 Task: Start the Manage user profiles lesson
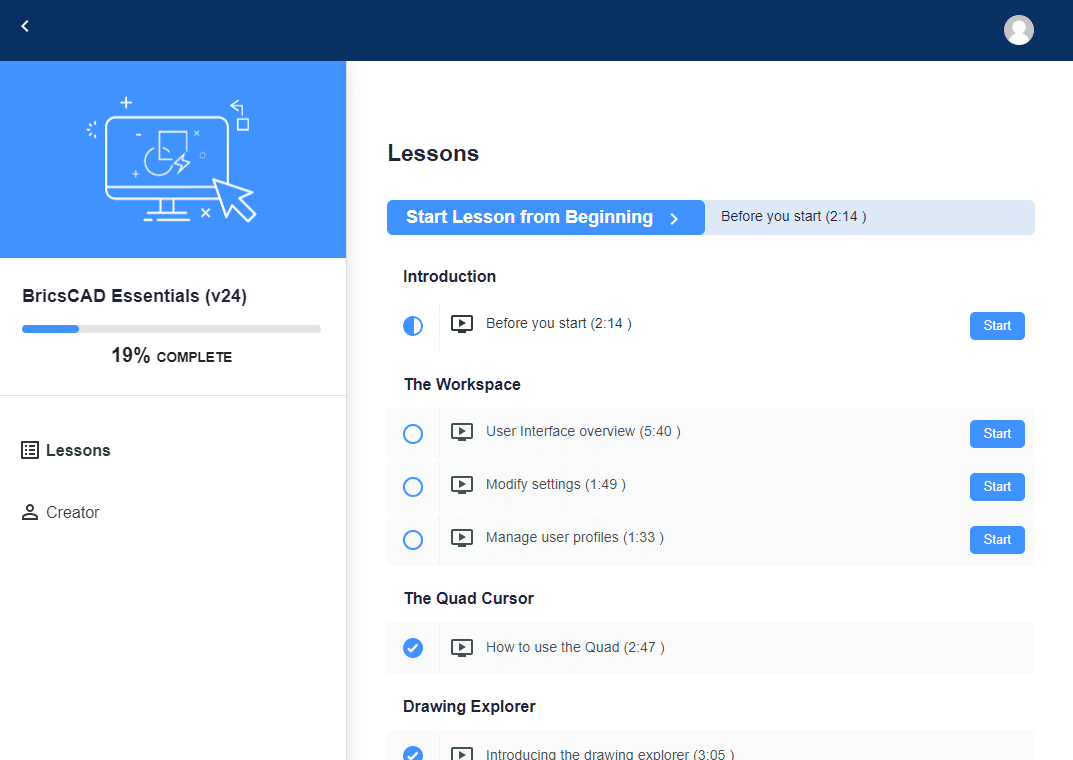pos(997,540)
